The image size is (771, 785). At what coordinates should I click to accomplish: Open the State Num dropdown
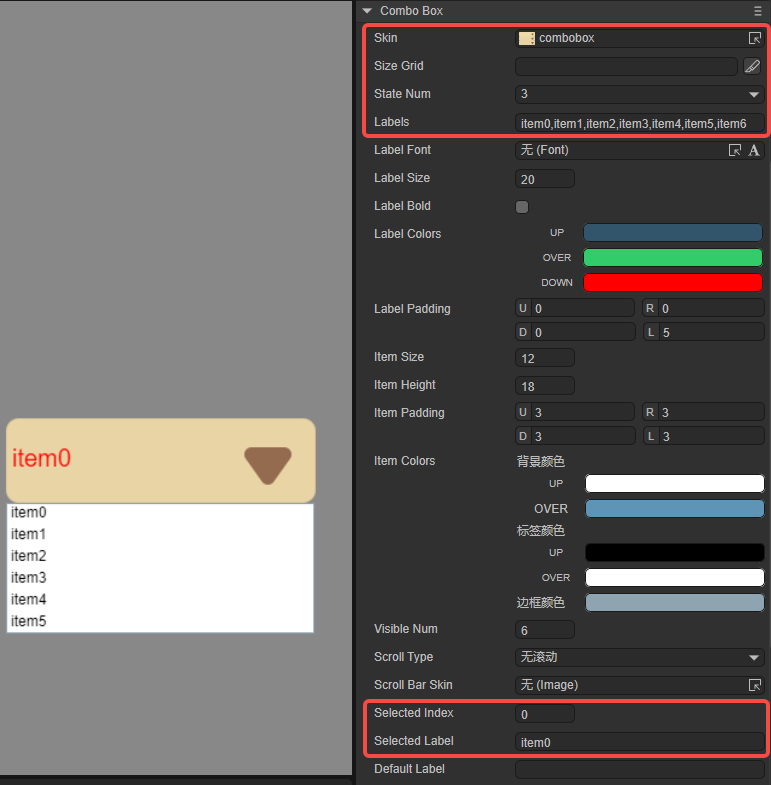pyautogui.click(x=639, y=94)
